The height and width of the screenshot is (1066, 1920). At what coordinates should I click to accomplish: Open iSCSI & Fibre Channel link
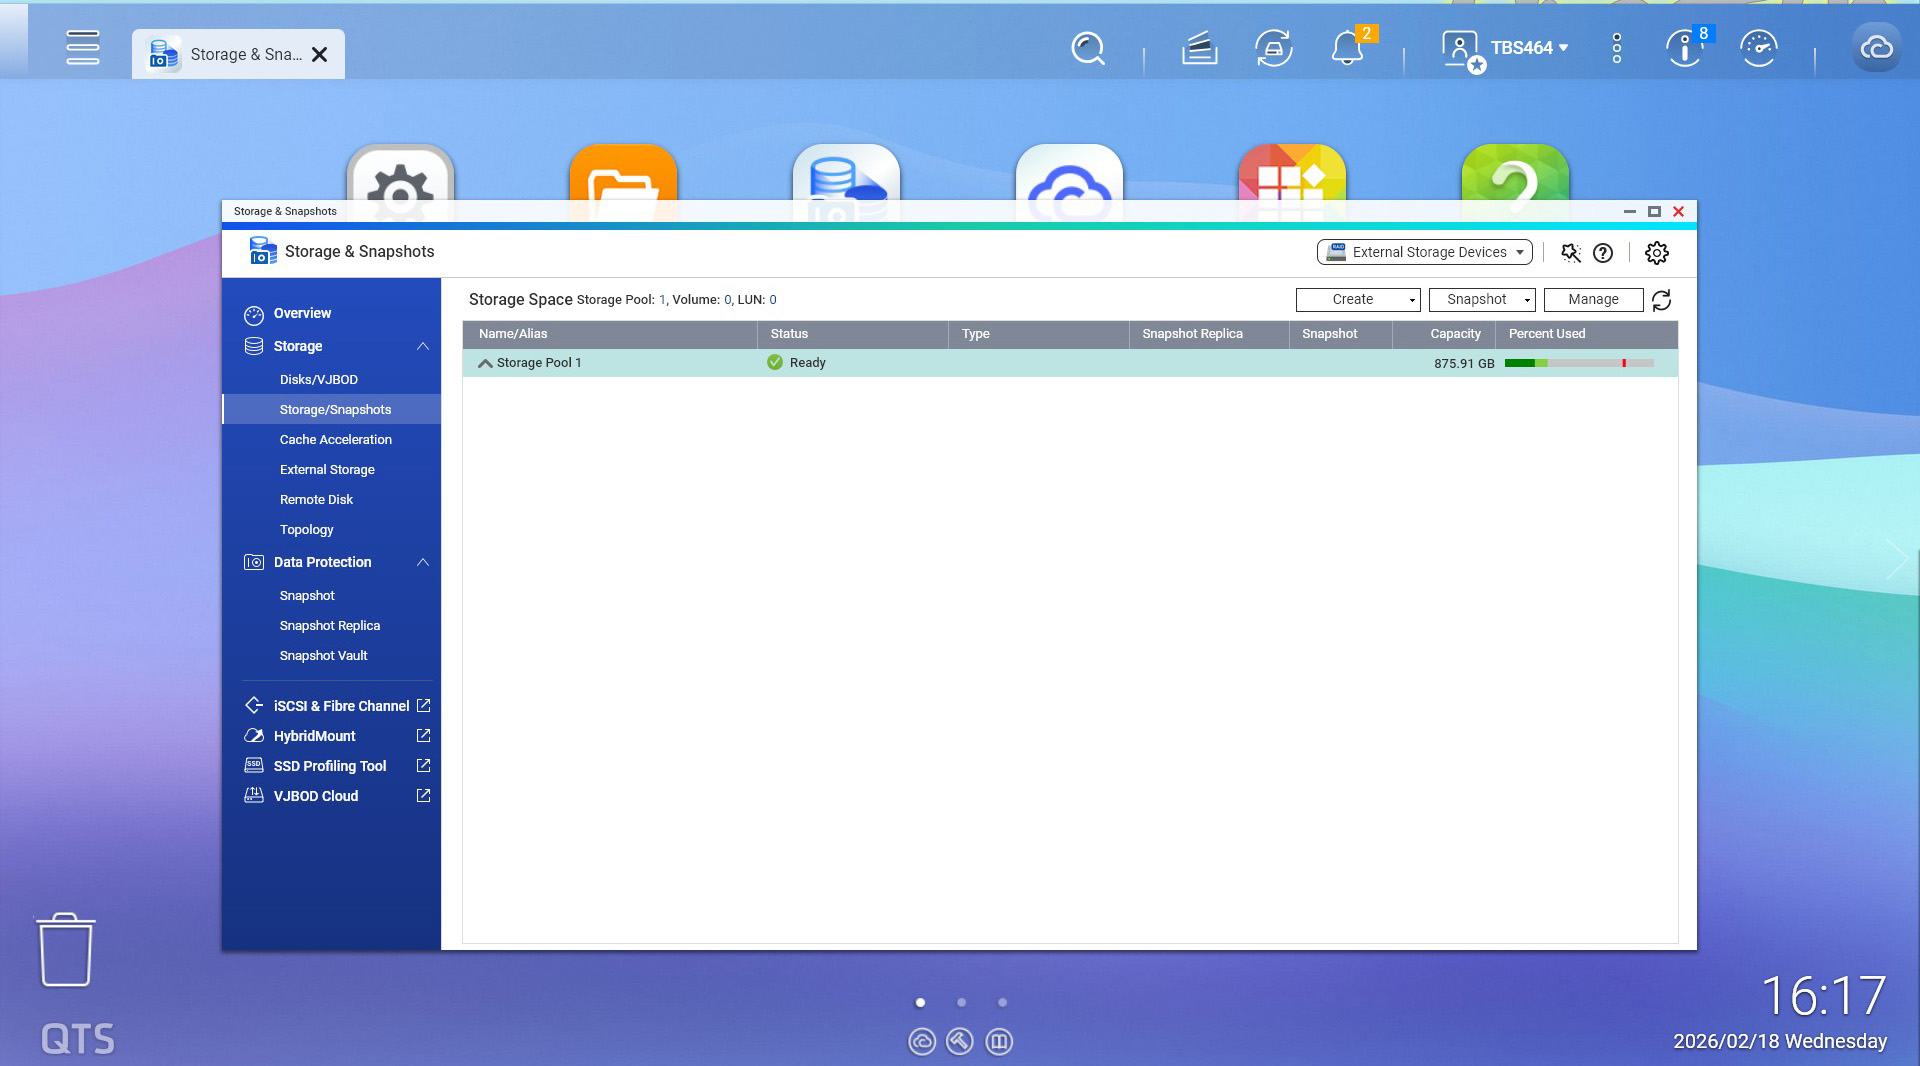click(x=340, y=706)
